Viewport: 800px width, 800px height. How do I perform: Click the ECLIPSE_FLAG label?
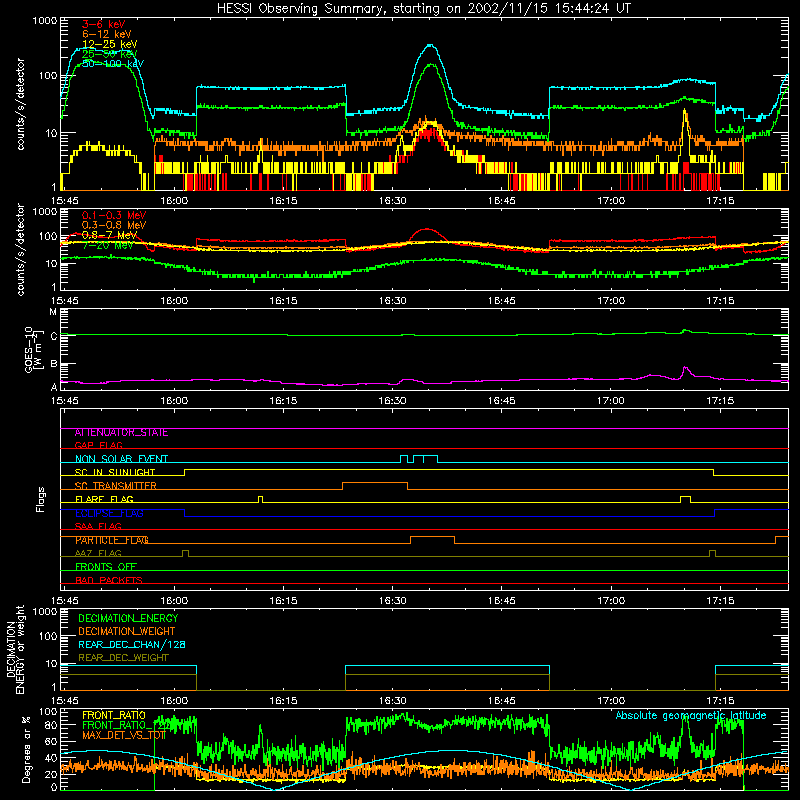tap(109, 513)
